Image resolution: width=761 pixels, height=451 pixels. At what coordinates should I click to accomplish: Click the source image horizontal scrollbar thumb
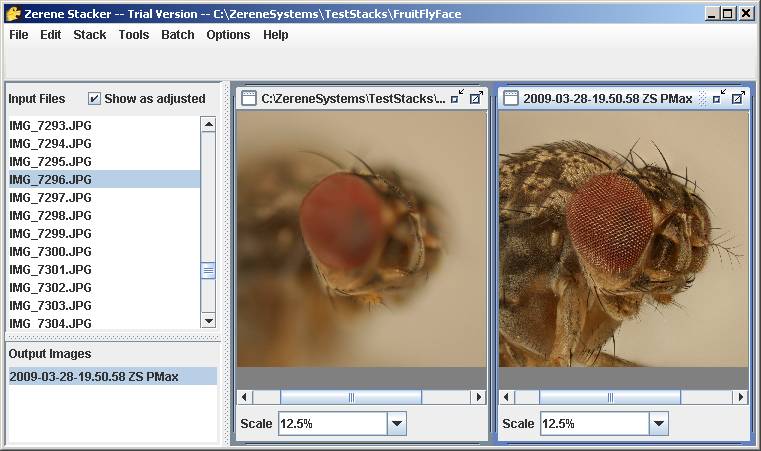point(351,397)
